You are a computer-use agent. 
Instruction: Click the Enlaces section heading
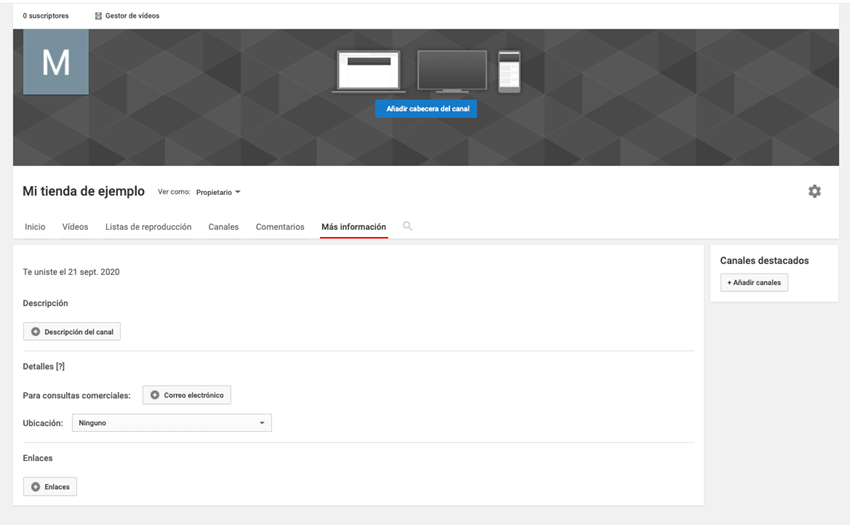(x=37, y=458)
